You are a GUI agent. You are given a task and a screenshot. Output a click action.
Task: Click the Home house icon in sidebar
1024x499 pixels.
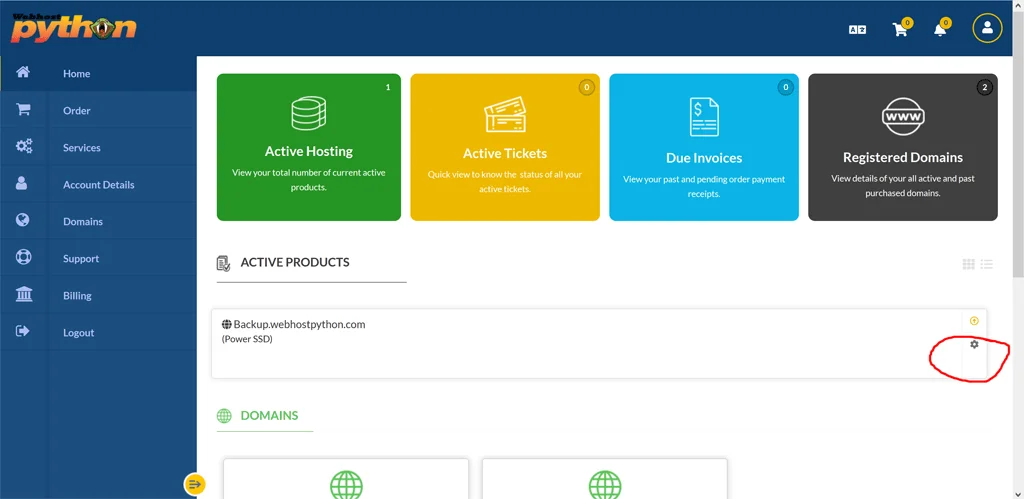point(23,72)
